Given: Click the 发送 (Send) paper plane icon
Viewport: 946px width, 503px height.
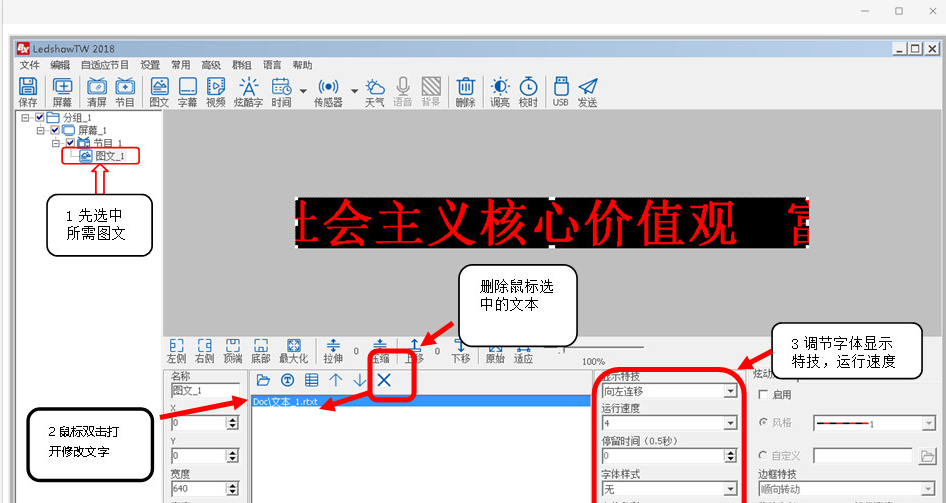Looking at the screenshot, I should coord(587,91).
